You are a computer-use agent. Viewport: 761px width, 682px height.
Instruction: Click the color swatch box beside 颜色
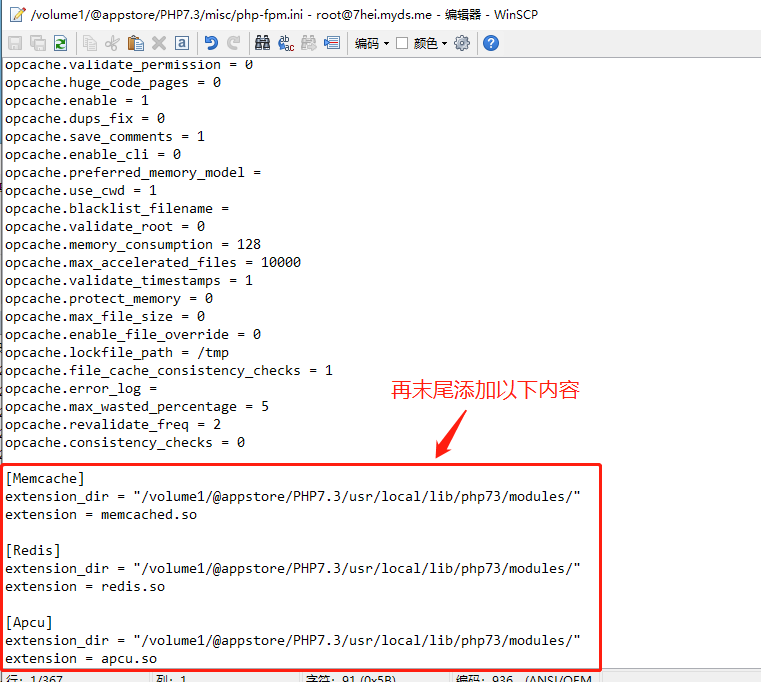pyautogui.click(x=402, y=43)
